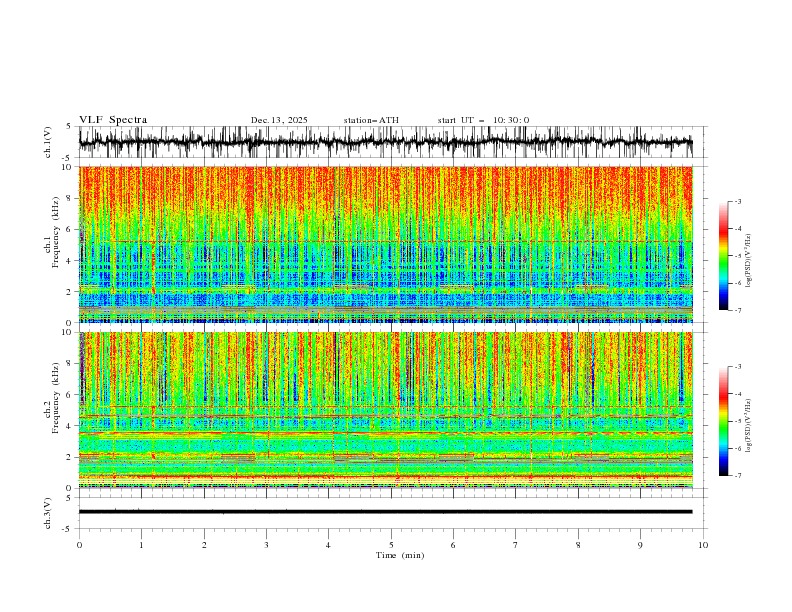Click time axis tick label "6"
Image resolution: width=792 pixels, height=612 pixels.
[x=453, y=545]
